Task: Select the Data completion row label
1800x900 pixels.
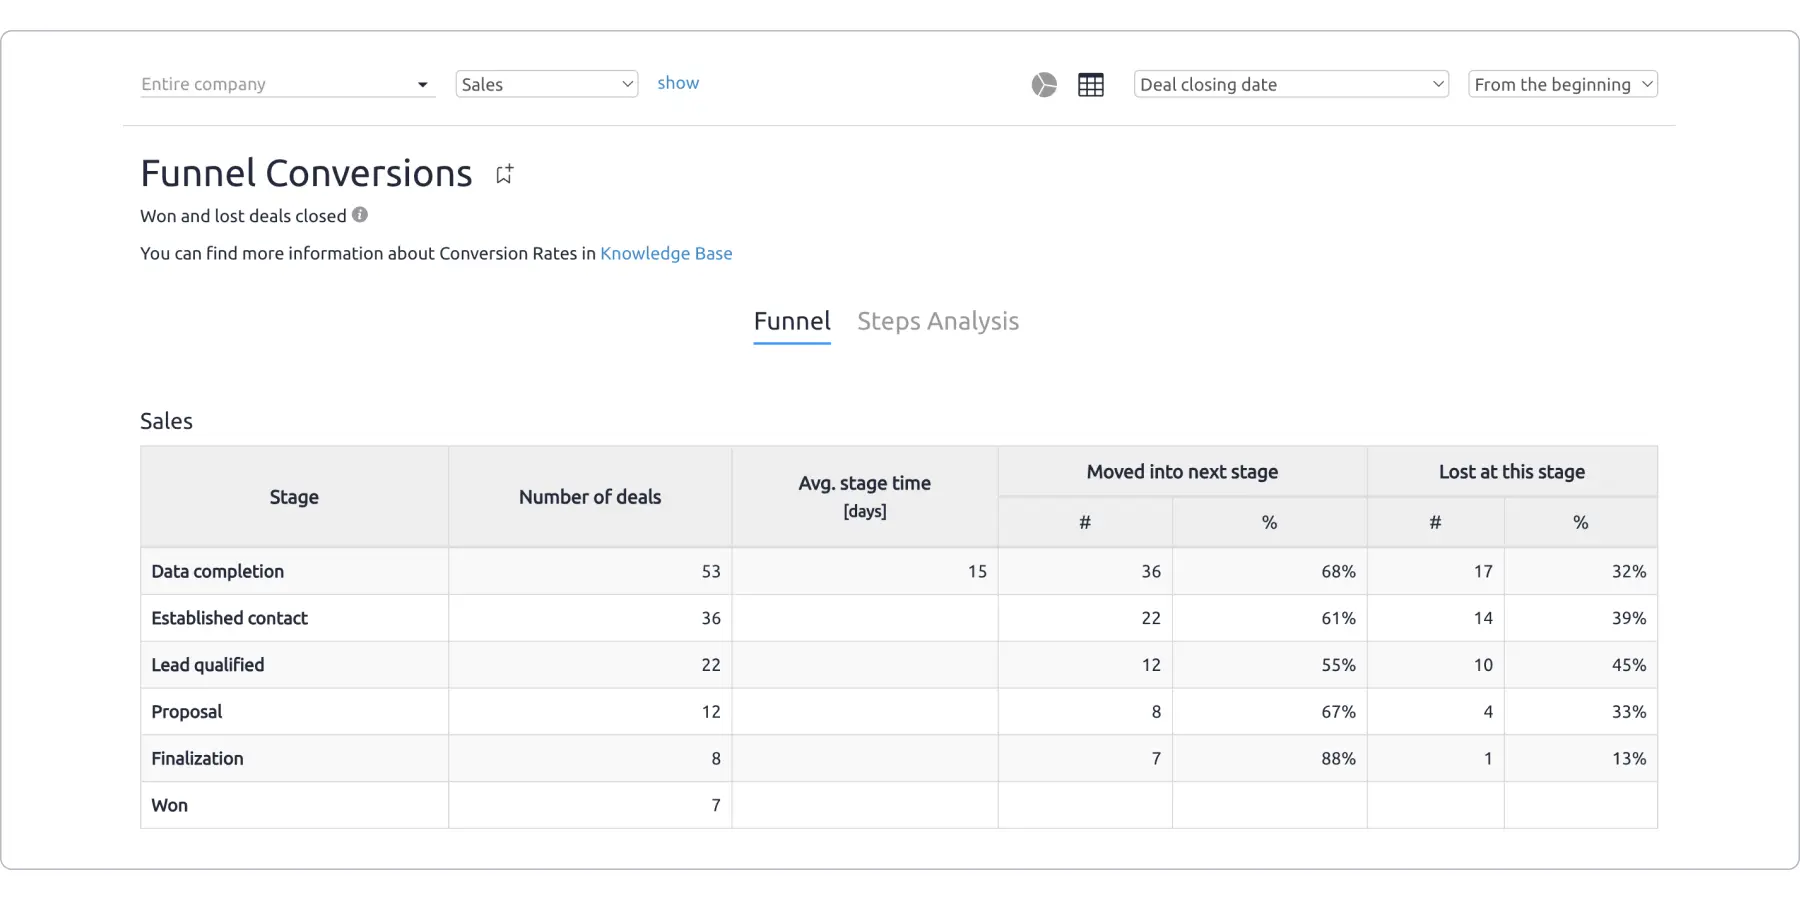Action: pyautogui.click(x=218, y=571)
